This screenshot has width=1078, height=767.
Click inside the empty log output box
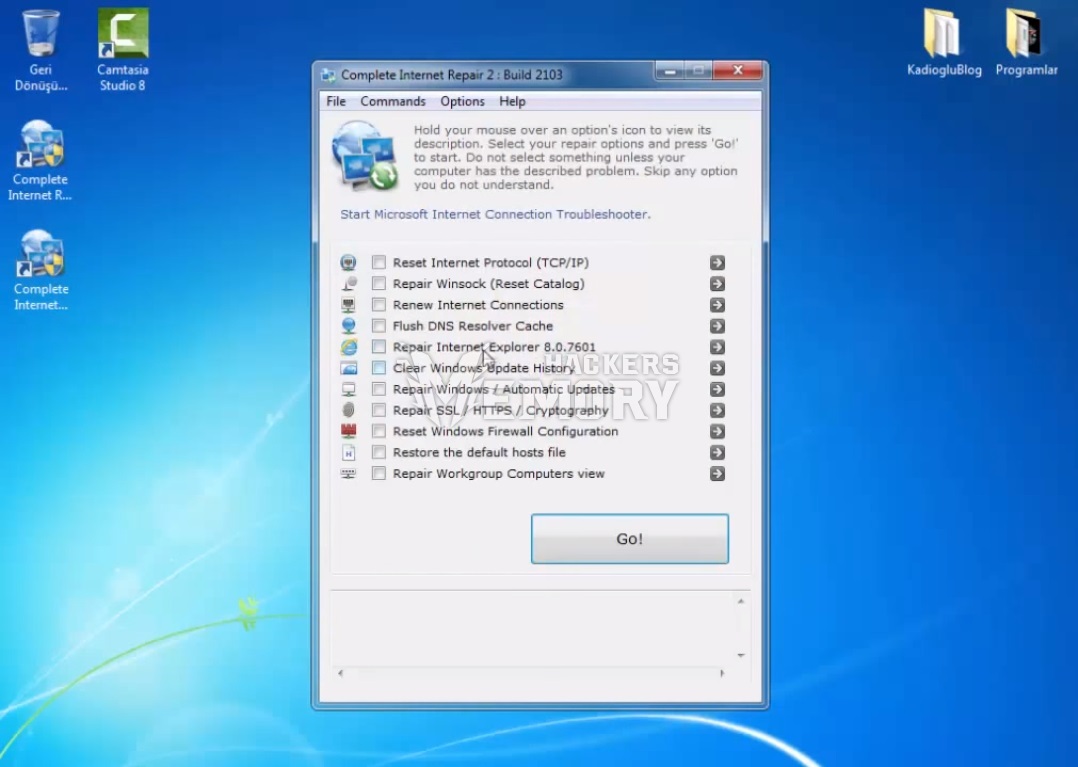point(532,629)
